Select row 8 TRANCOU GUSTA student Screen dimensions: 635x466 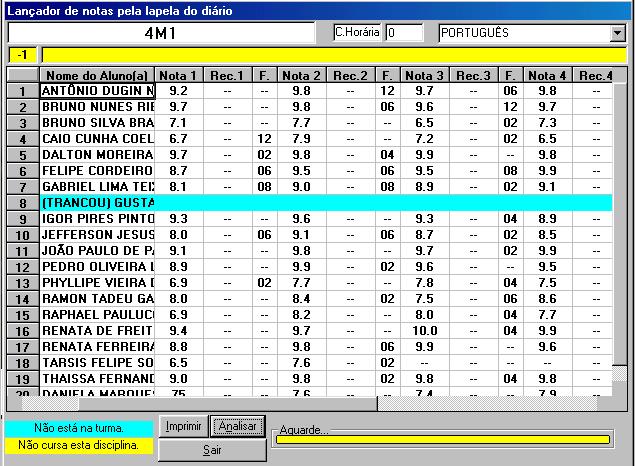tap(97, 203)
